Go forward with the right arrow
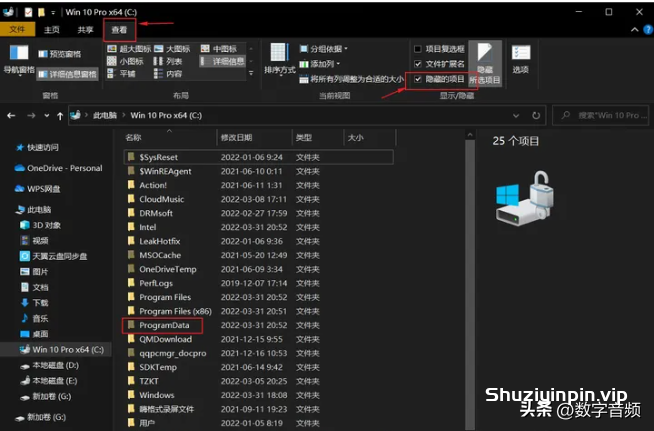 click(31, 116)
